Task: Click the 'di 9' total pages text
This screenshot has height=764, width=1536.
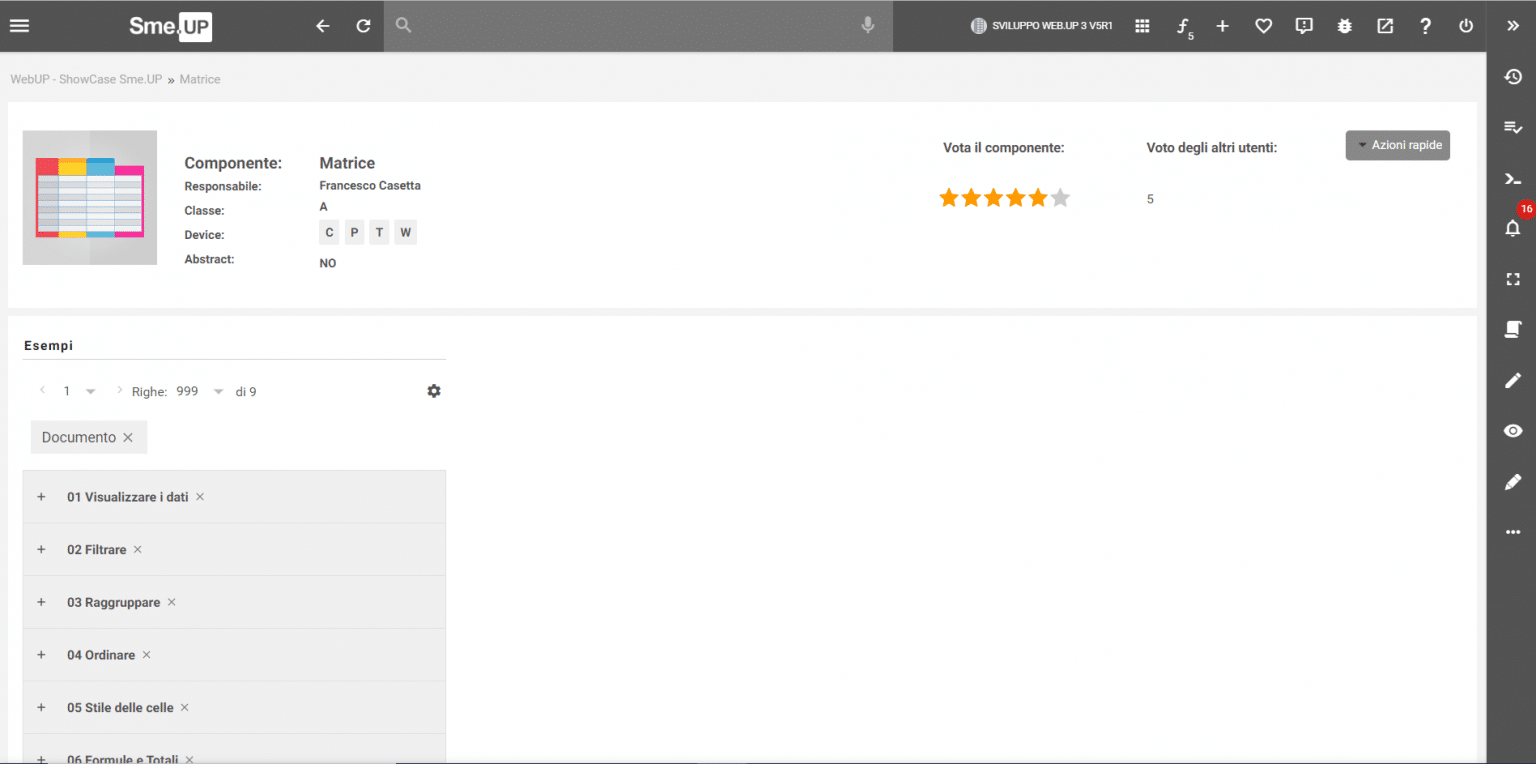Action: (246, 392)
